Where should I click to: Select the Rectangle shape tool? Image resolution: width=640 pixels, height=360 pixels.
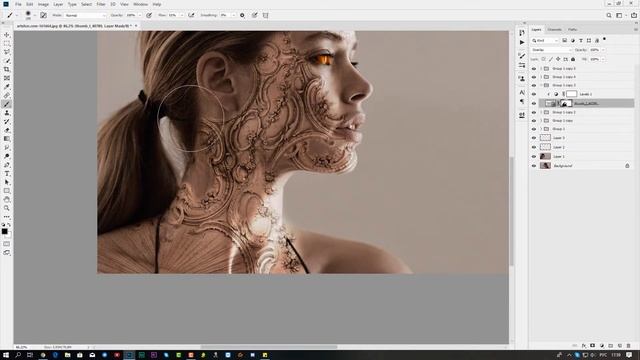click(7, 191)
